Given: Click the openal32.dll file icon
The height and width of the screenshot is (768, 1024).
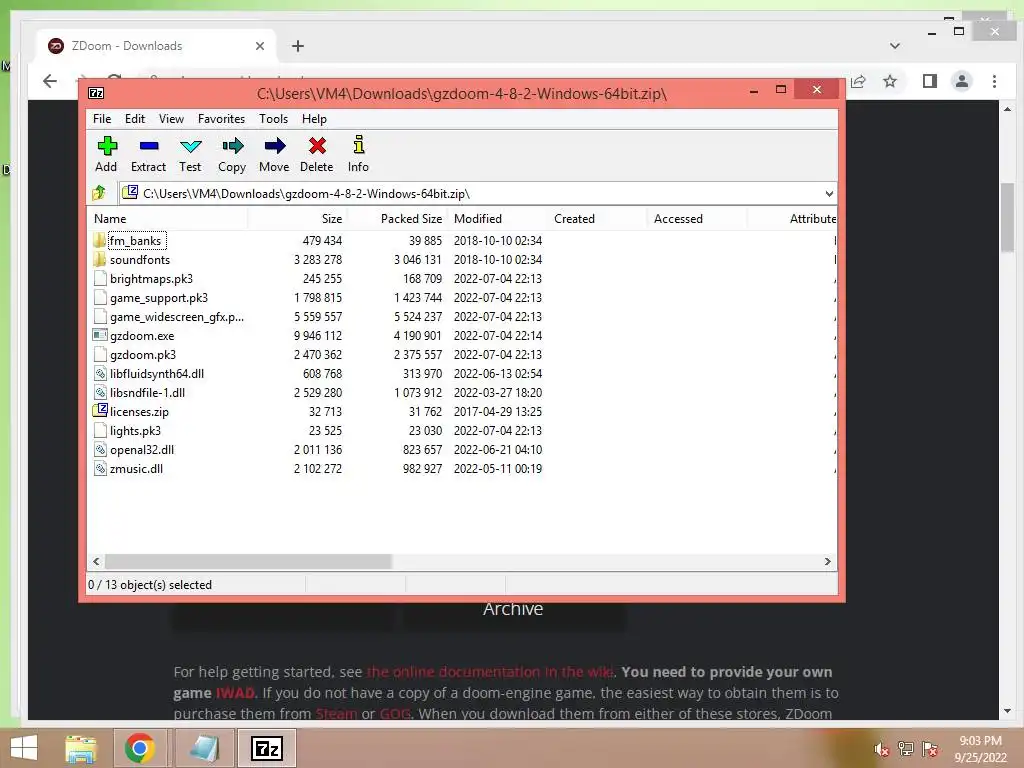Looking at the screenshot, I should (100, 449).
